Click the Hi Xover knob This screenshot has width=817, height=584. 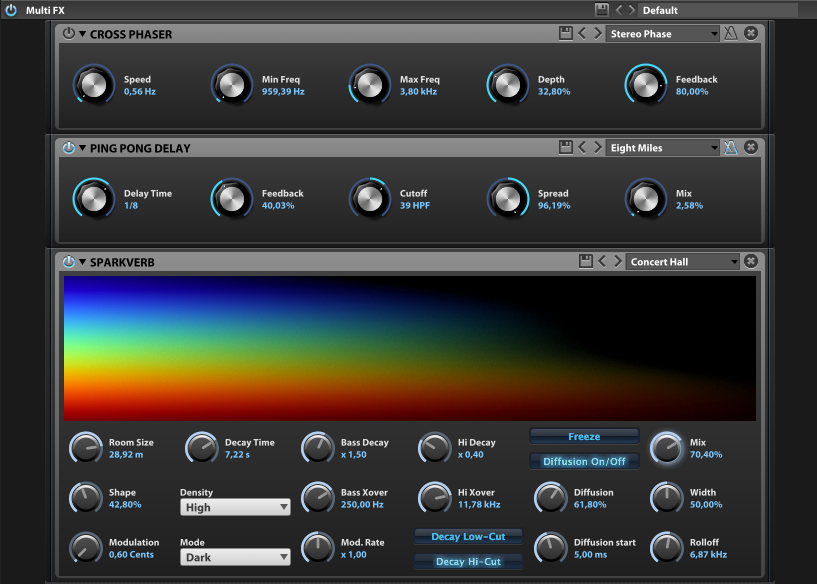pyautogui.click(x=435, y=498)
